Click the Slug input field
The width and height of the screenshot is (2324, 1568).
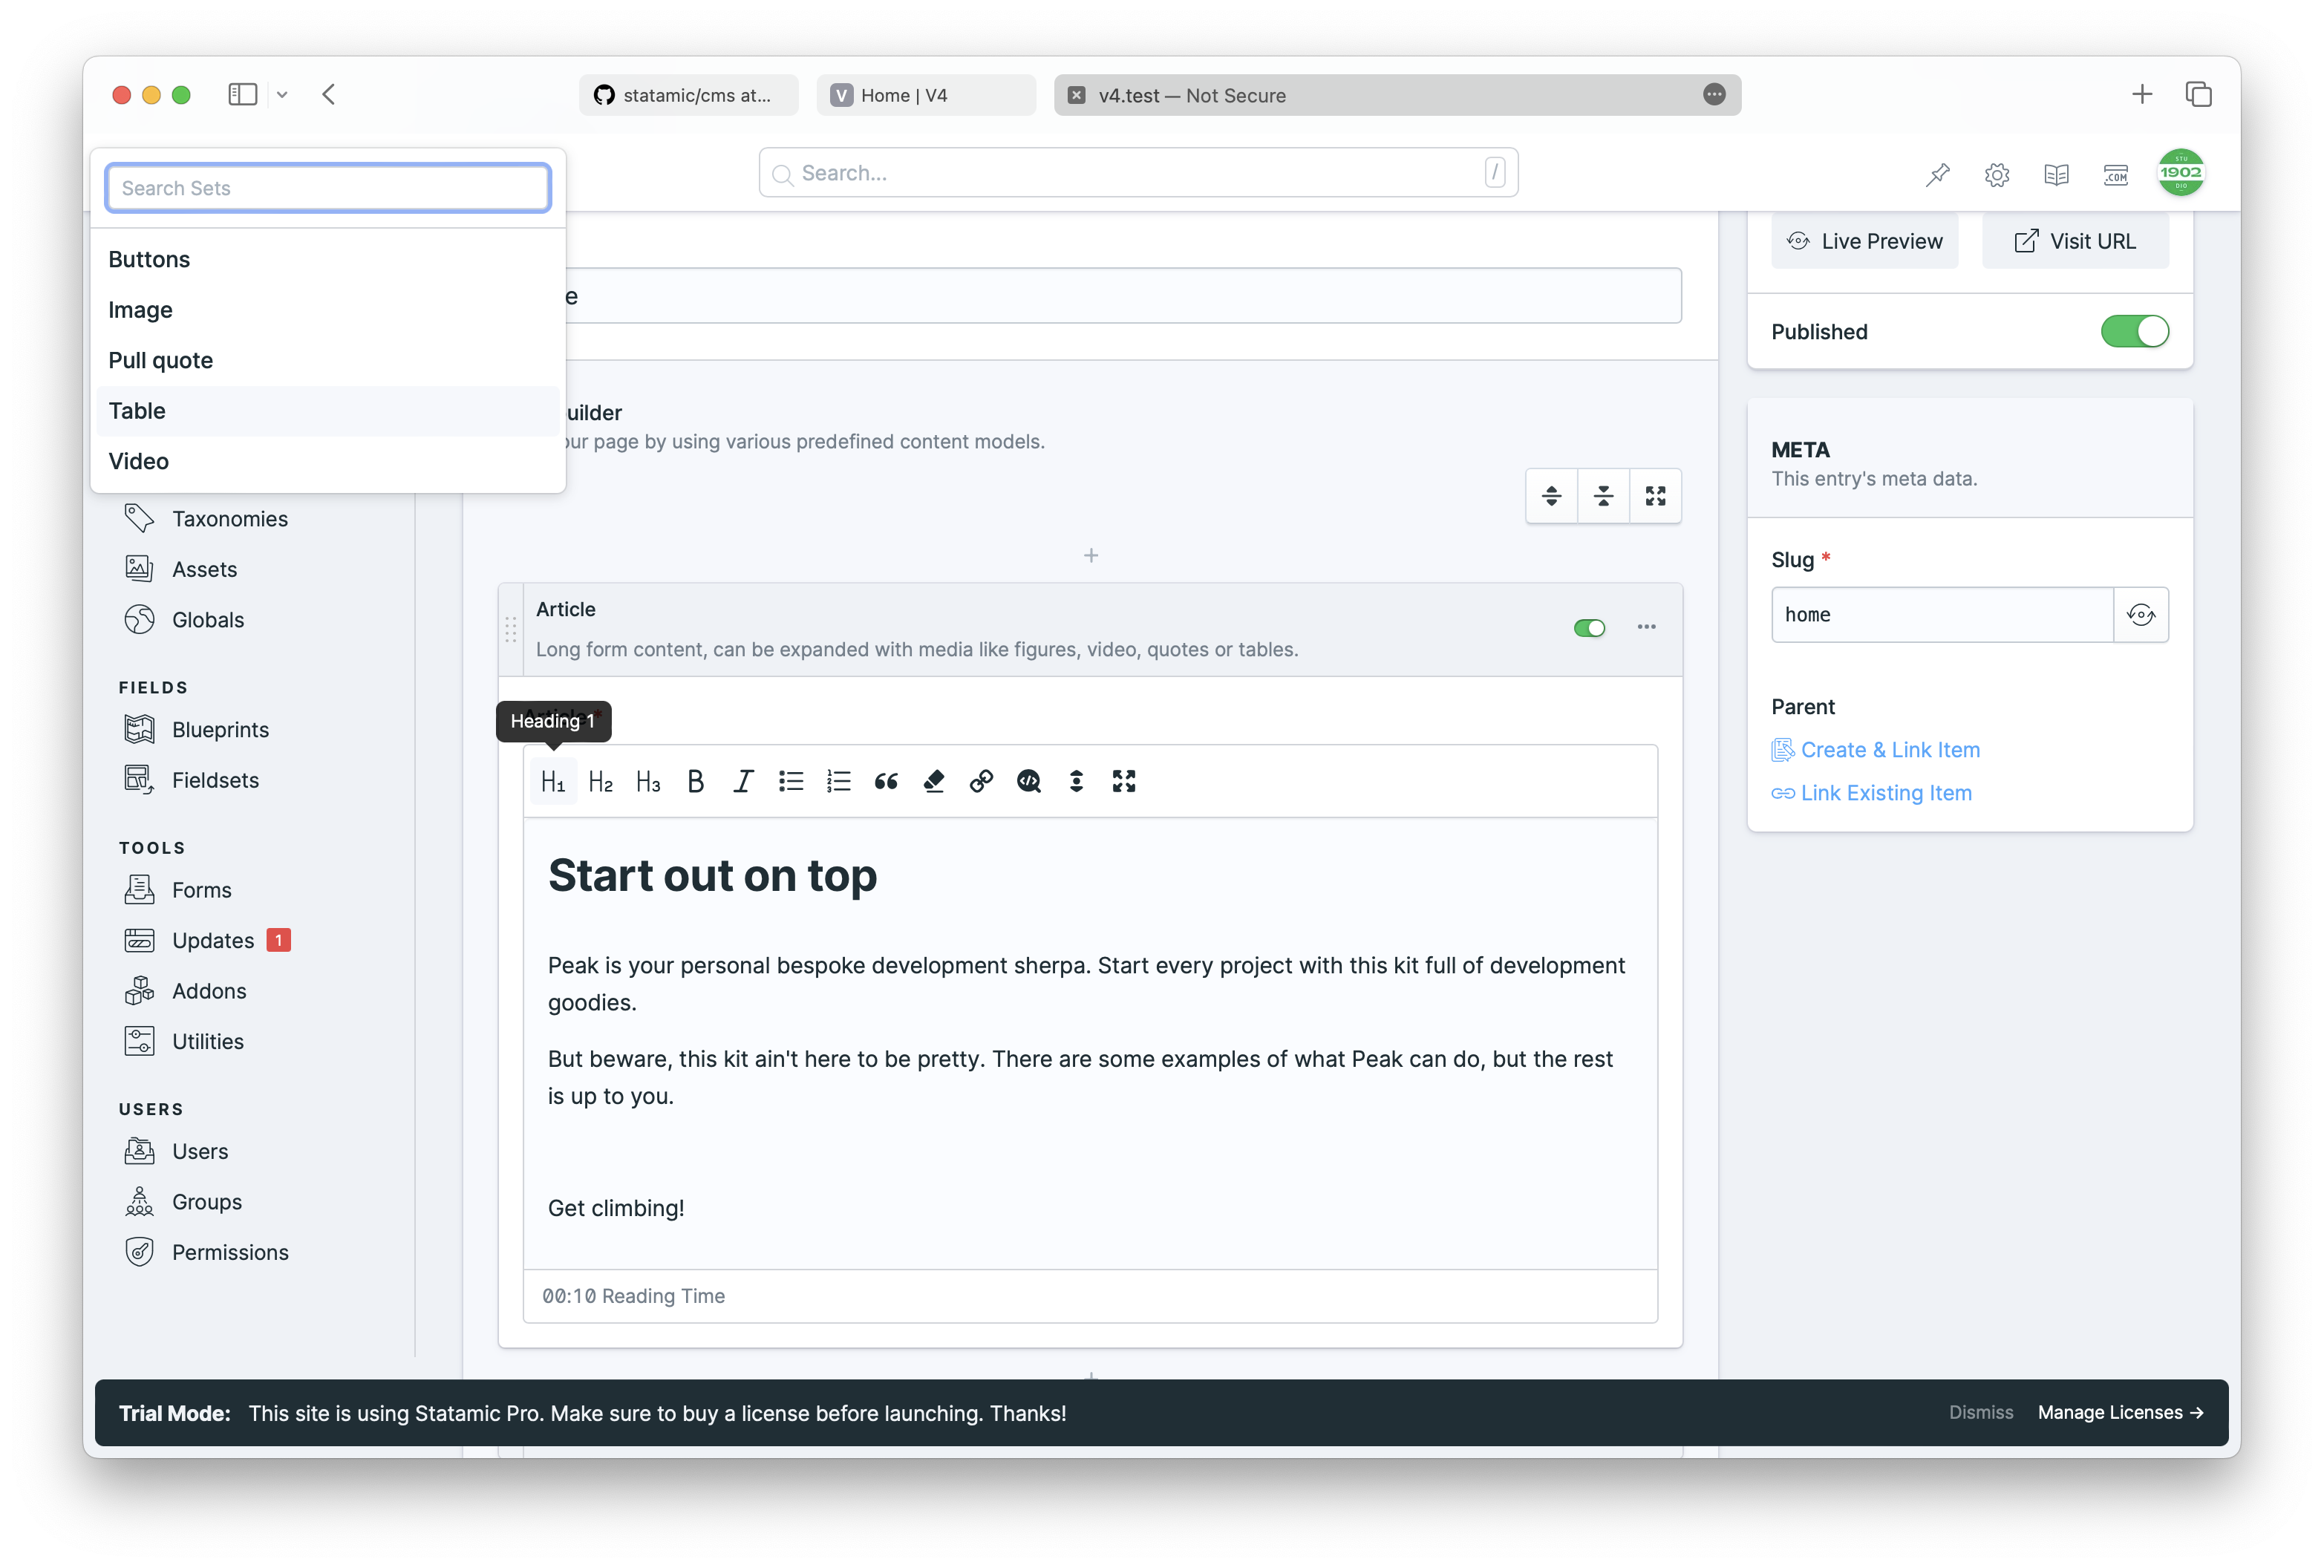1942,615
